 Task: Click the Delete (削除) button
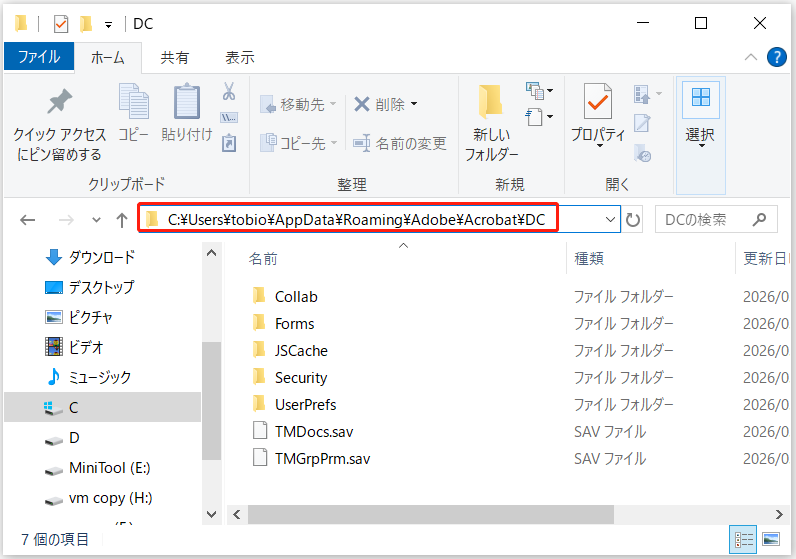pos(379,104)
